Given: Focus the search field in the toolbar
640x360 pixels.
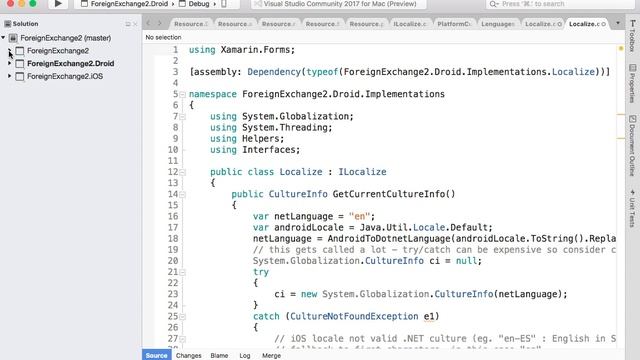Looking at the screenshot, I should (x=560, y=4).
